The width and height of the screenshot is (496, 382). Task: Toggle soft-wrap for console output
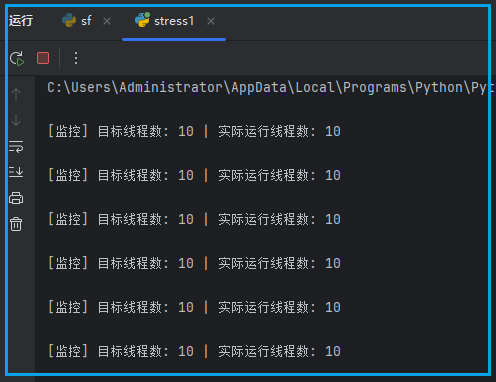click(16, 146)
